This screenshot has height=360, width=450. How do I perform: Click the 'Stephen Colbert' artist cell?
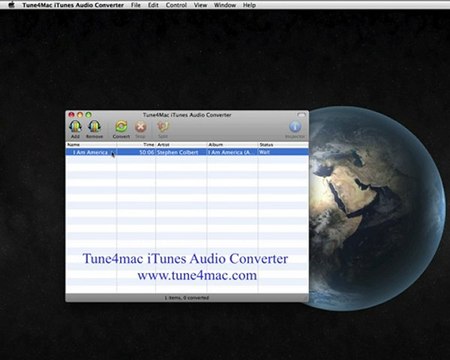(x=181, y=152)
